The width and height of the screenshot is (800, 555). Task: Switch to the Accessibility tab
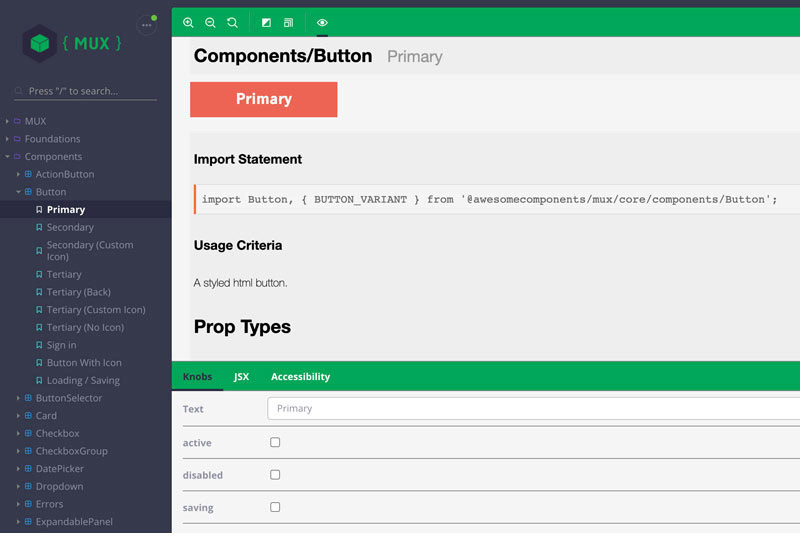tap(301, 376)
